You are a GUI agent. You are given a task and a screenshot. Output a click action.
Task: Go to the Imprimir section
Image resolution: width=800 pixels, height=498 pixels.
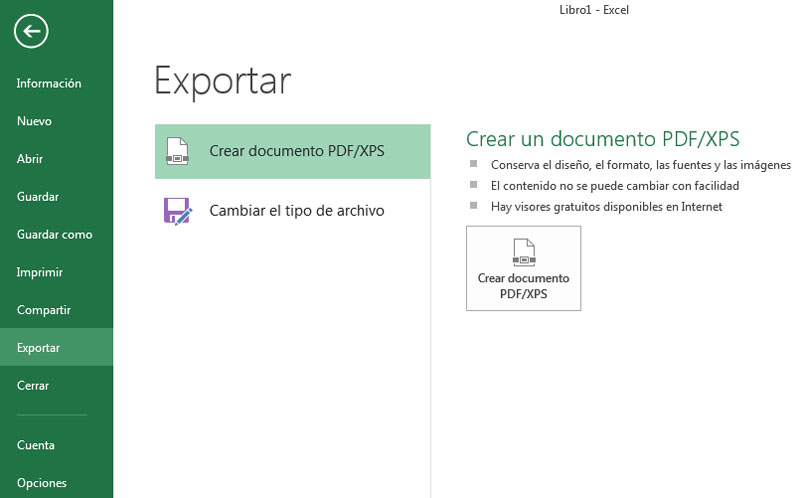click(39, 272)
